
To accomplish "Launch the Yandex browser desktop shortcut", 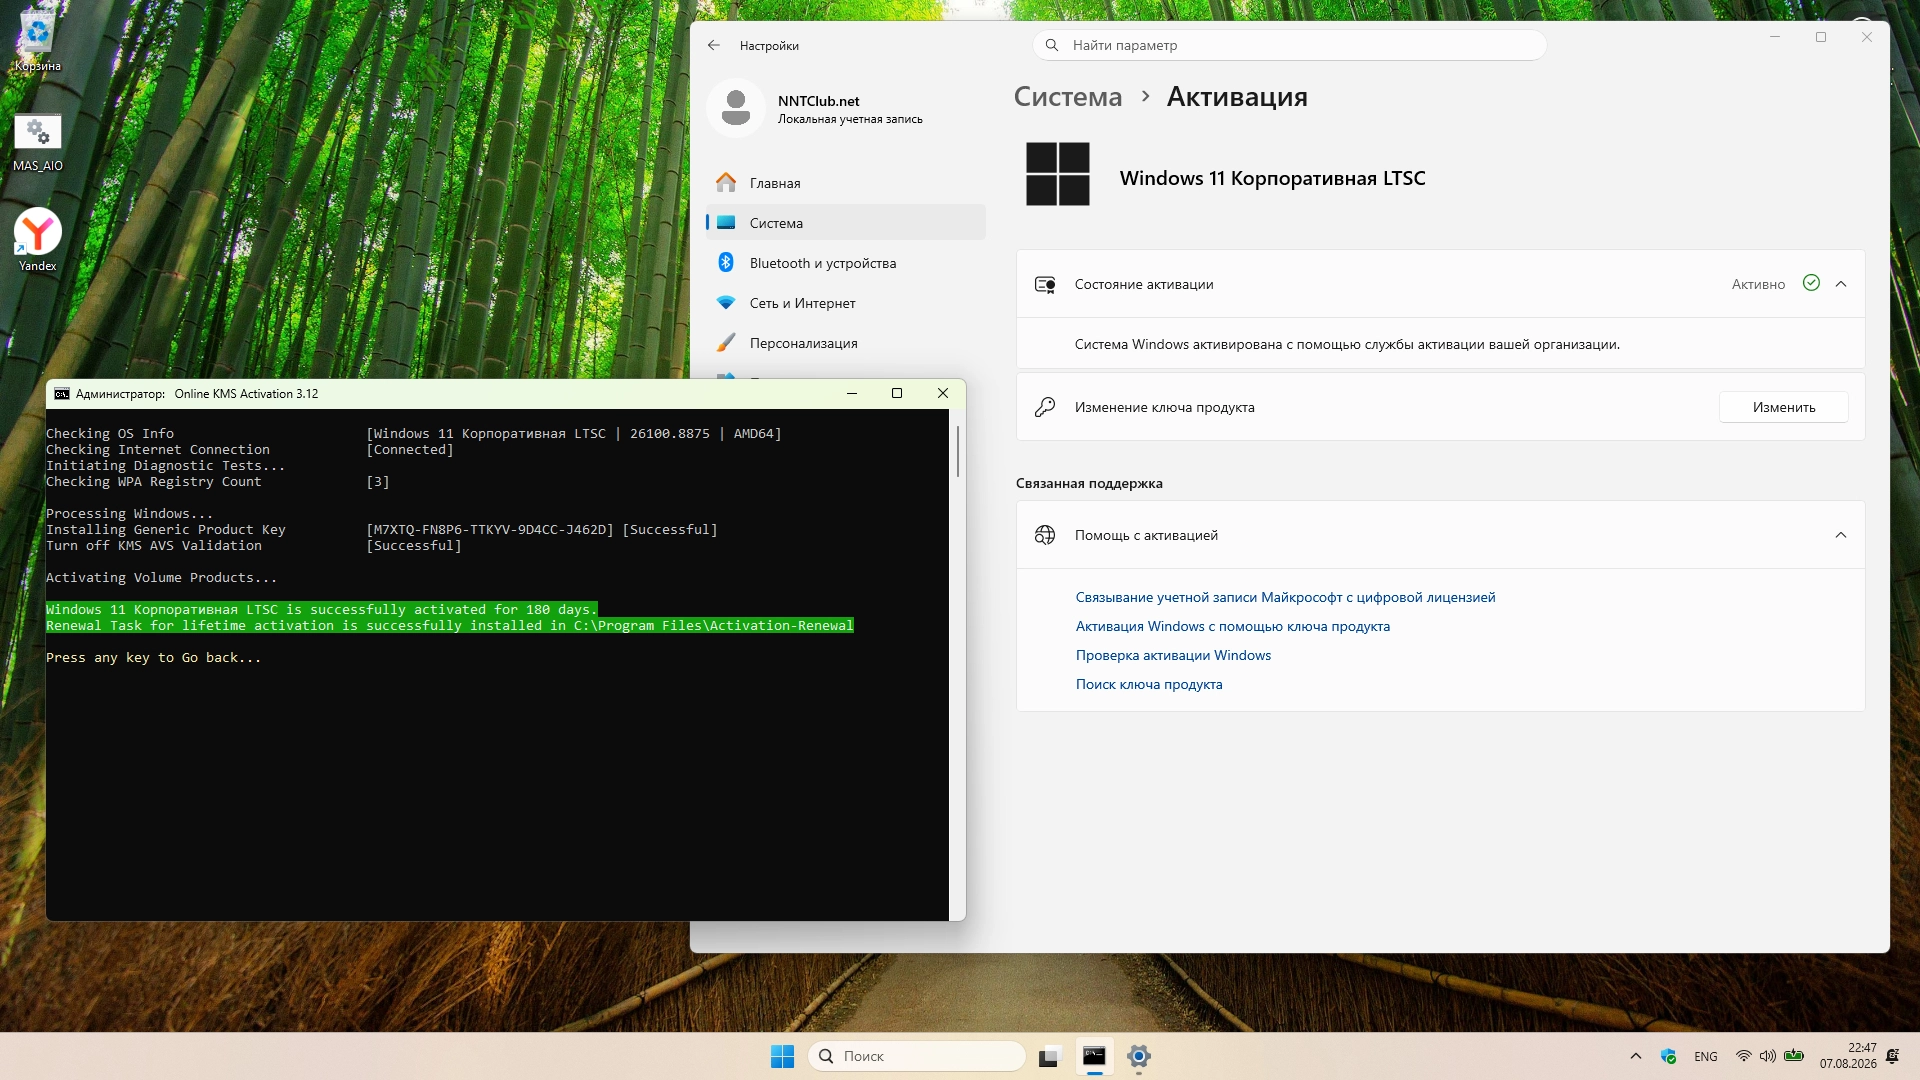I will pyautogui.click(x=37, y=240).
